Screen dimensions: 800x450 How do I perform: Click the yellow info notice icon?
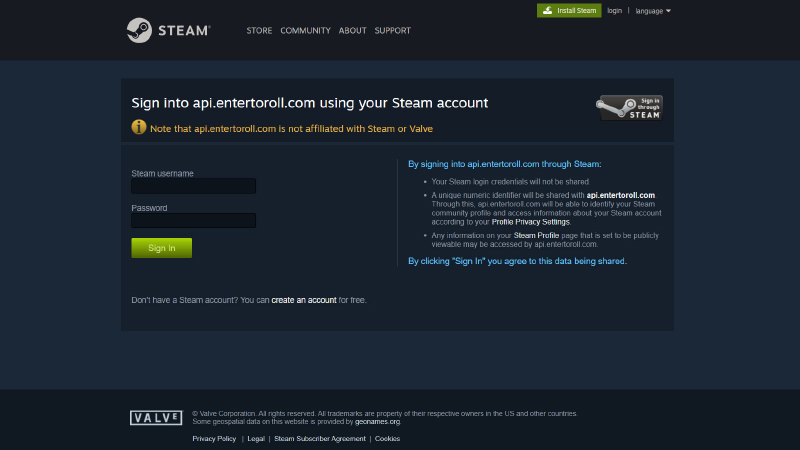pos(139,128)
